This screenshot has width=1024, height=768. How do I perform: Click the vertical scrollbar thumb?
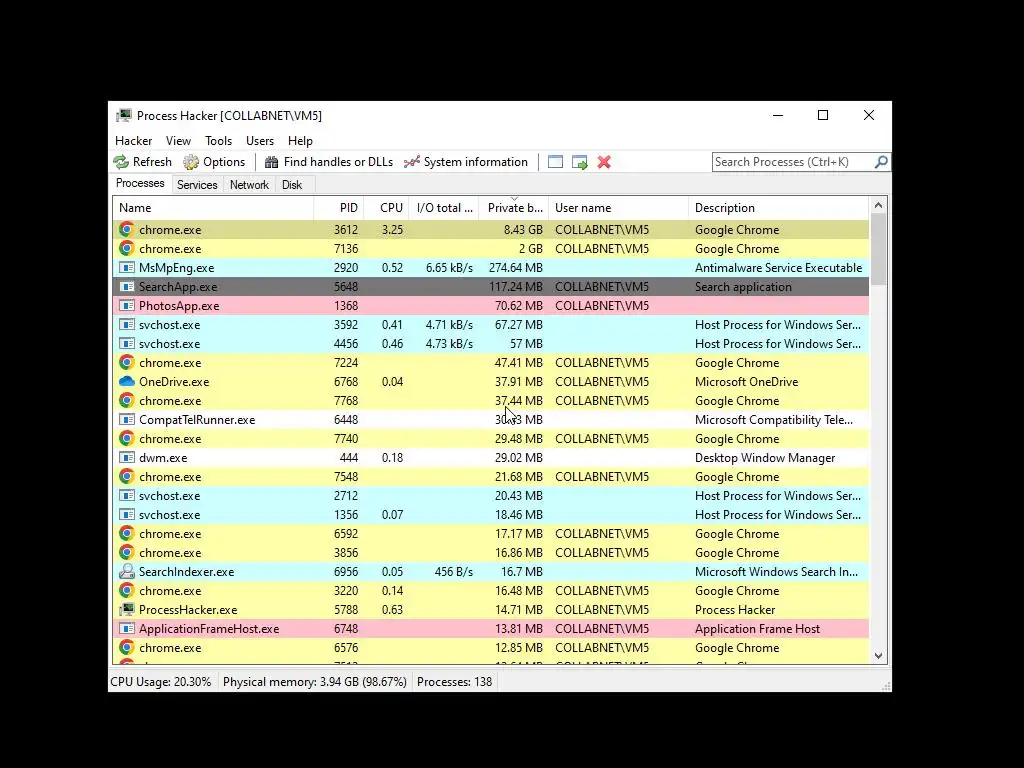tap(878, 249)
